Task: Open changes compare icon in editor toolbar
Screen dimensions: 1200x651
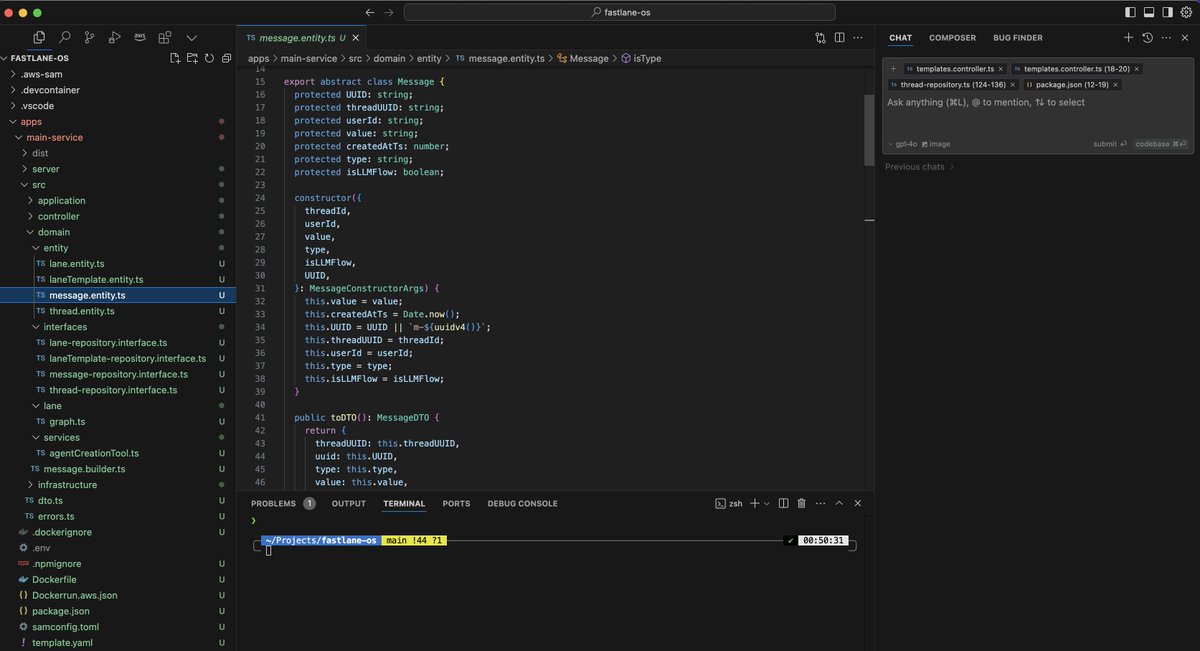Action: click(x=821, y=37)
